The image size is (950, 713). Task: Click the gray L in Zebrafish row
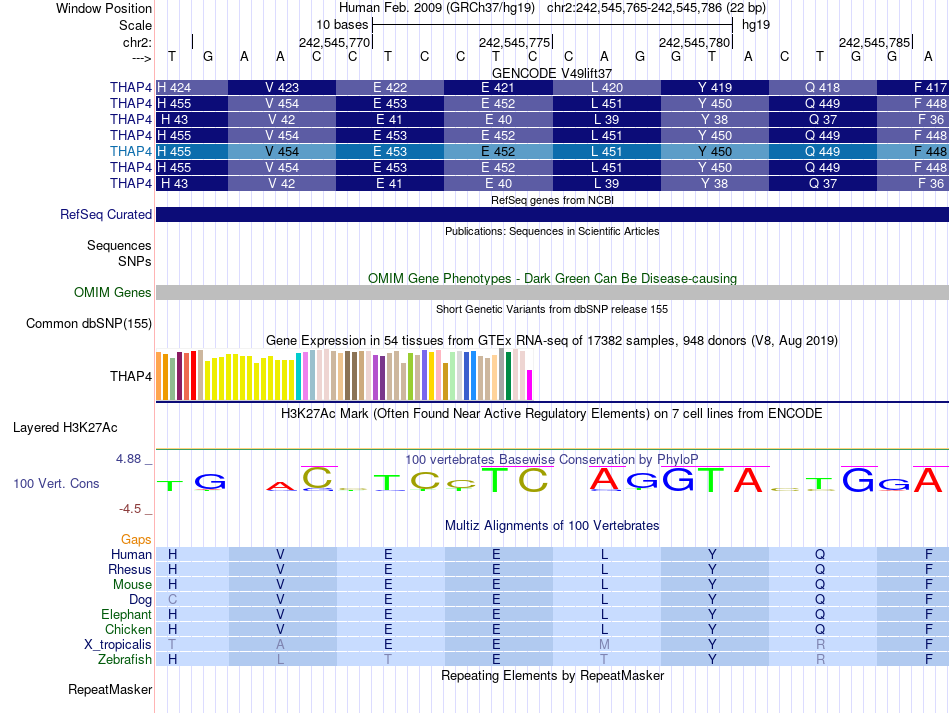click(280, 659)
